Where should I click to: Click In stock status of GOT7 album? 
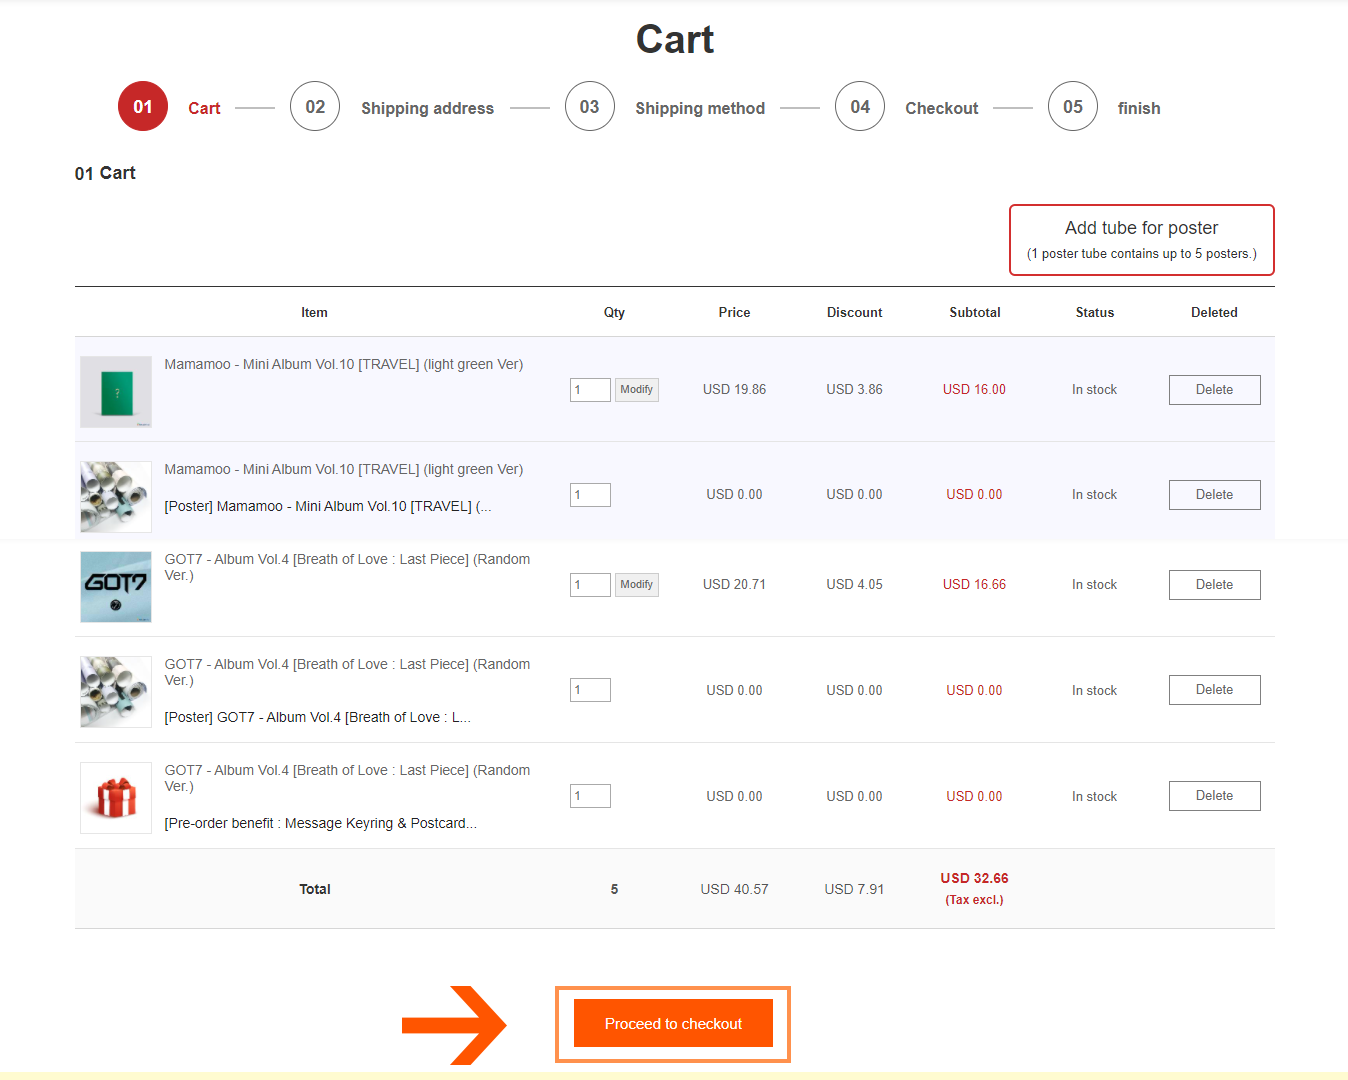tap(1094, 584)
